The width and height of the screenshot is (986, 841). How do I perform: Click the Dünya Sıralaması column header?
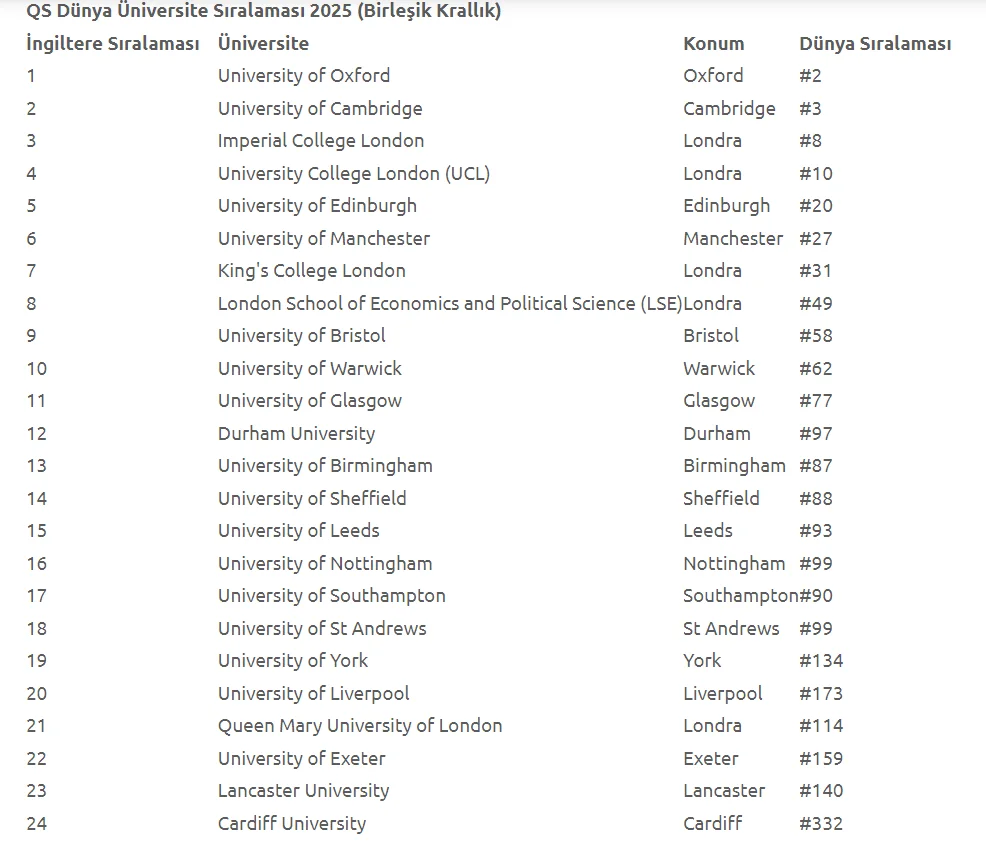point(875,44)
